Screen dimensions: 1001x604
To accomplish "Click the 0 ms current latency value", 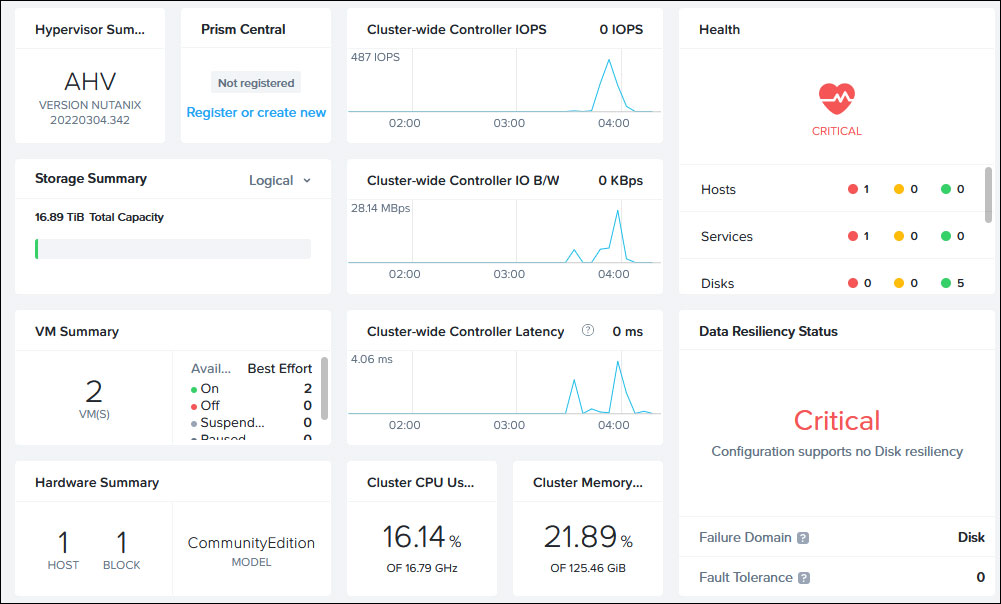I will (x=628, y=331).
